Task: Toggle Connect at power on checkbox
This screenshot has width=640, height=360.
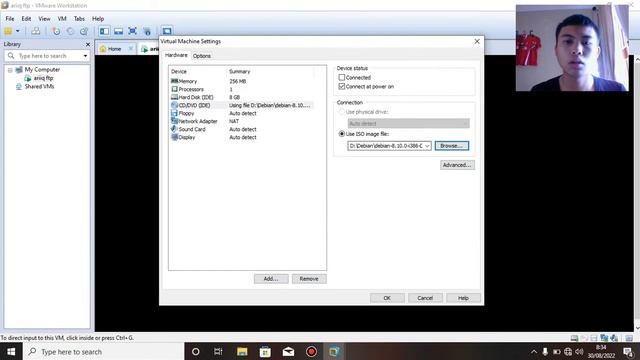Action: tap(342, 87)
